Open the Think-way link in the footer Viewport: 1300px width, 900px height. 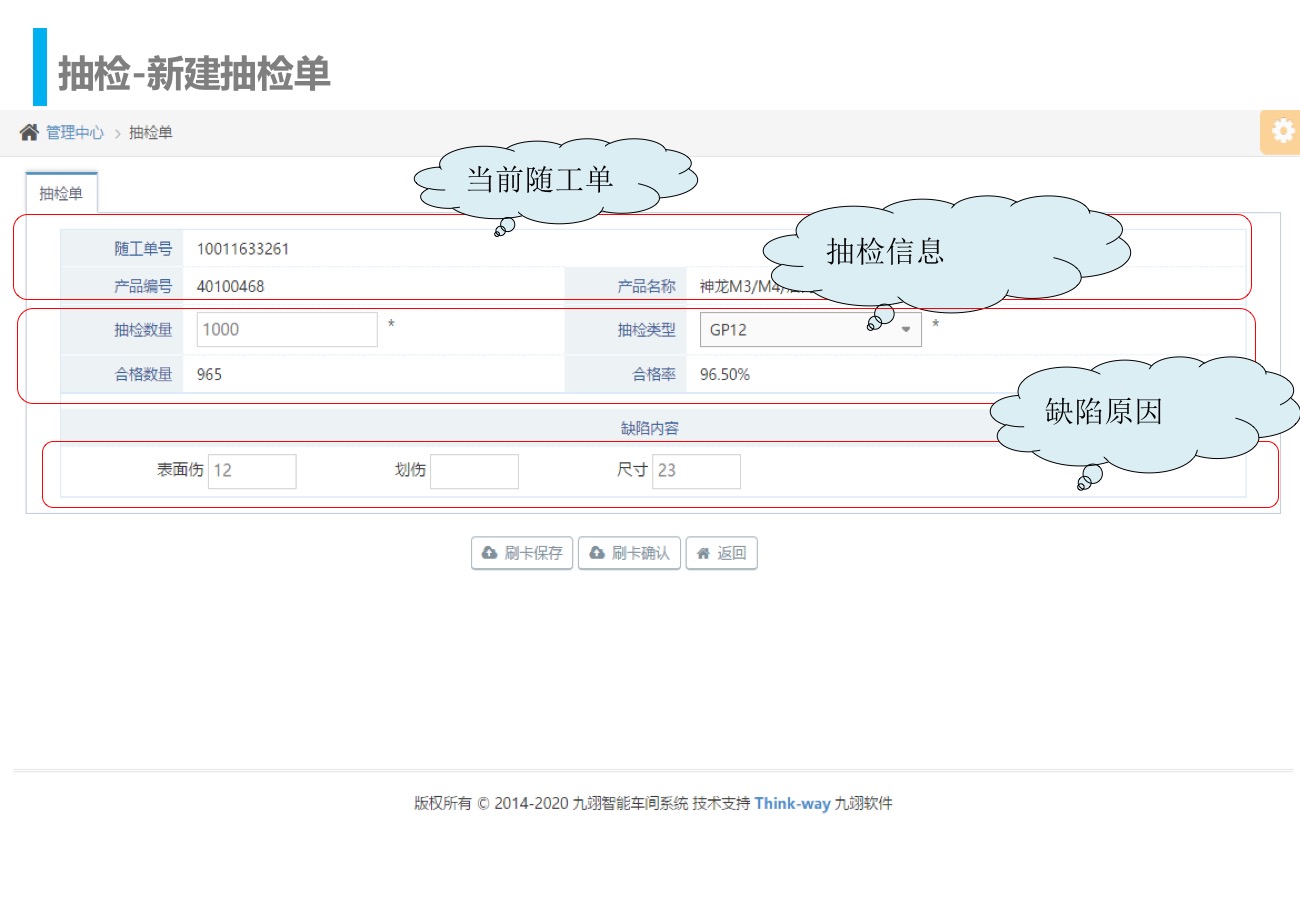pos(792,803)
